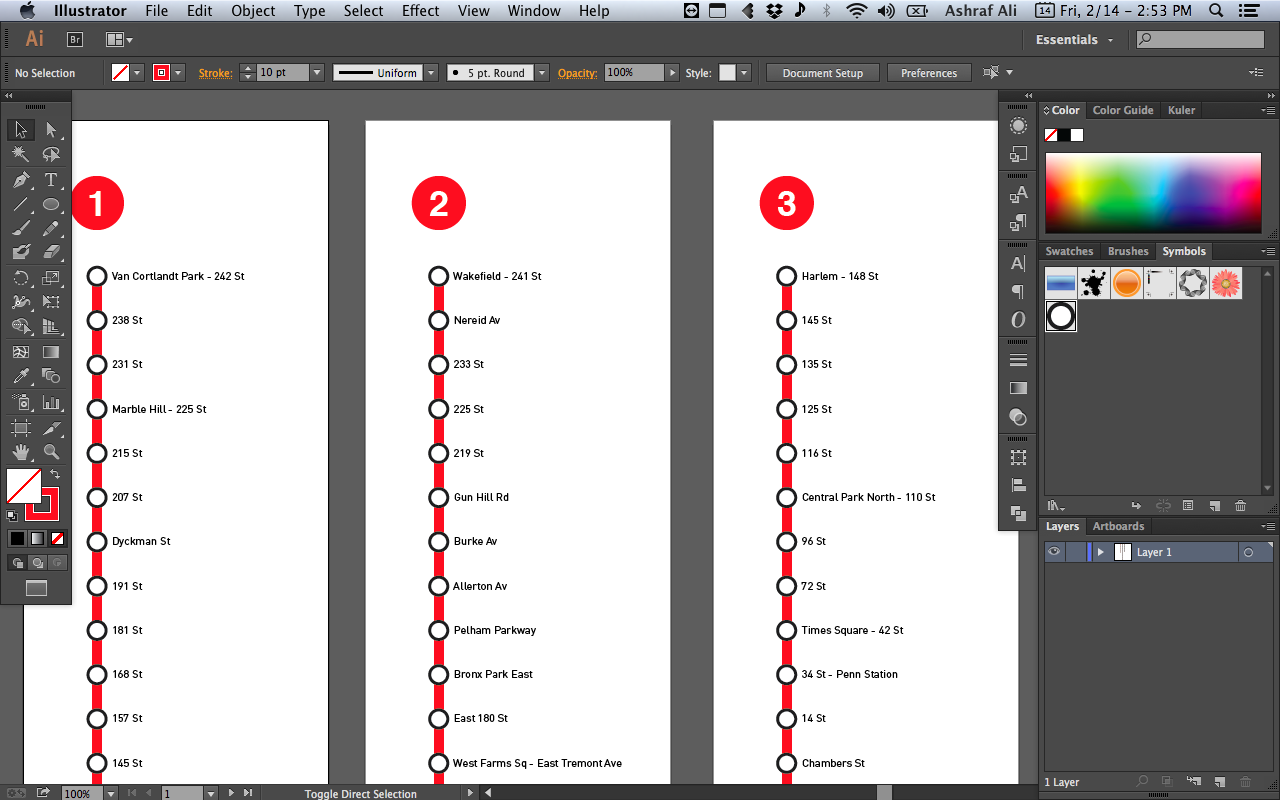Select the Shape Builder tool

[x=21, y=326]
